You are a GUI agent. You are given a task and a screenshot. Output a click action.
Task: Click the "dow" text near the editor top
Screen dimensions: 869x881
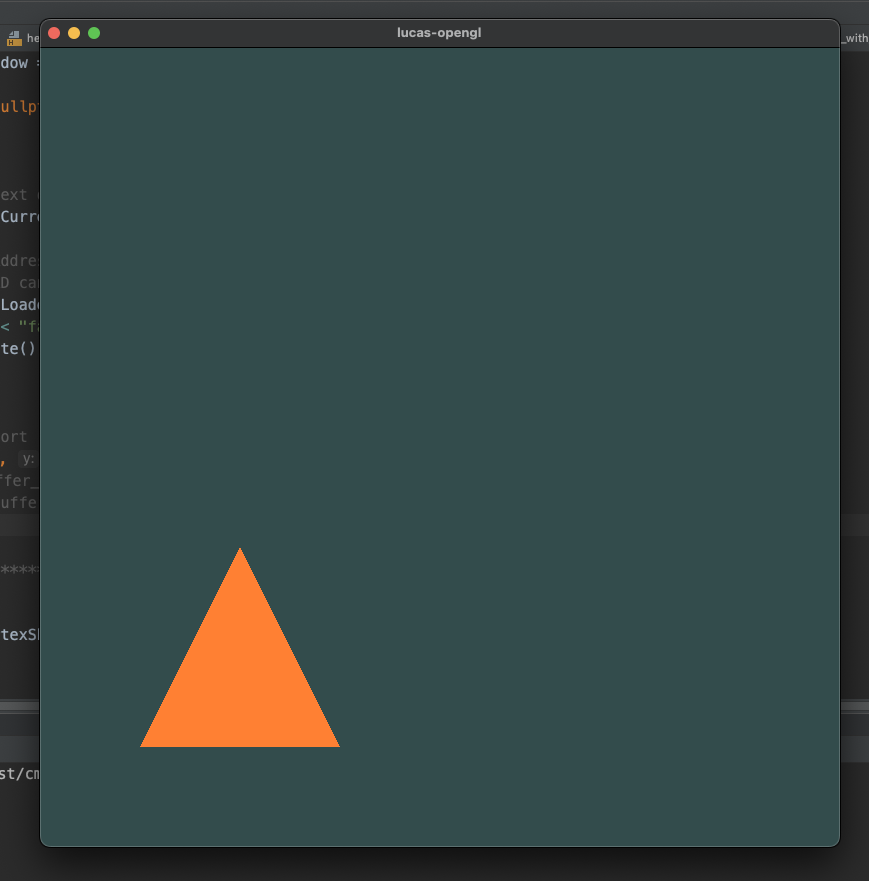point(13,62)
